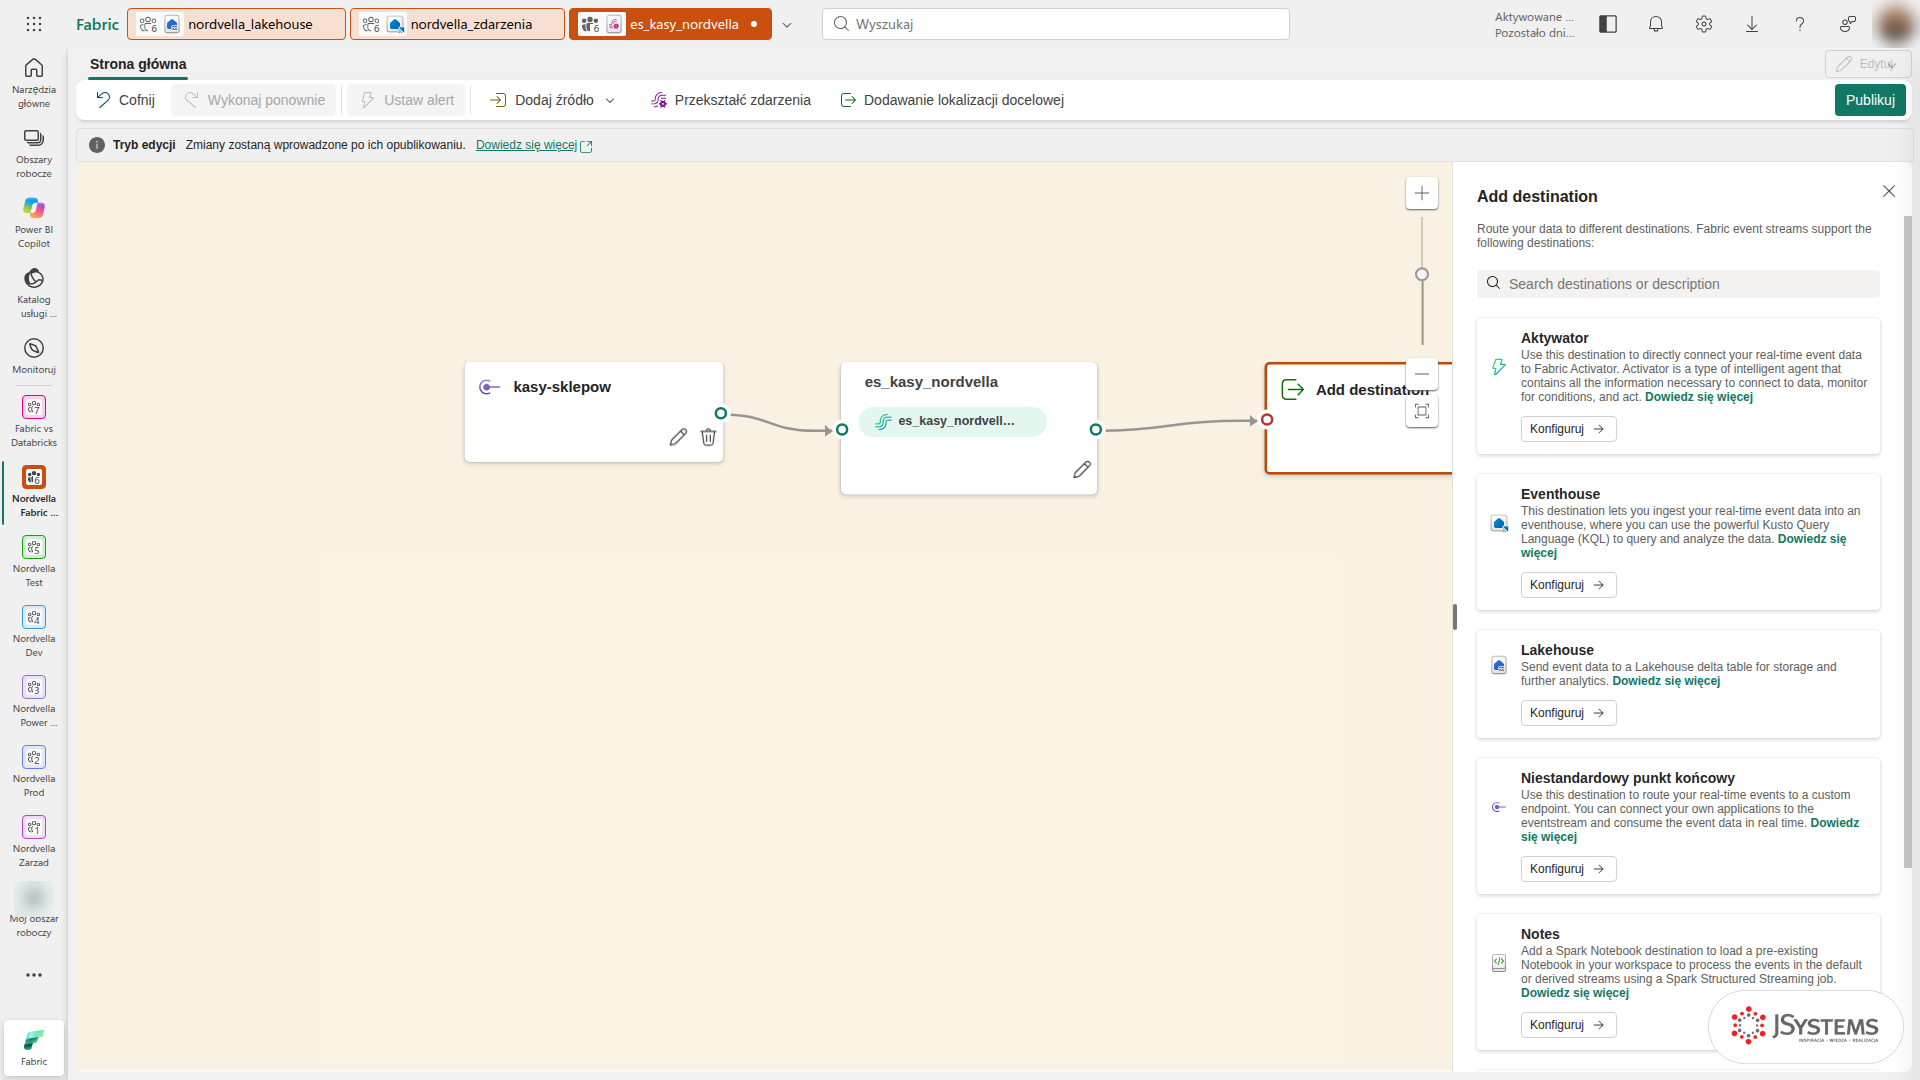Open the Edytuj mode dropdown
Image resolution: width=1920 pixels, height=1080 pixels.
(x=1868, y=64)
